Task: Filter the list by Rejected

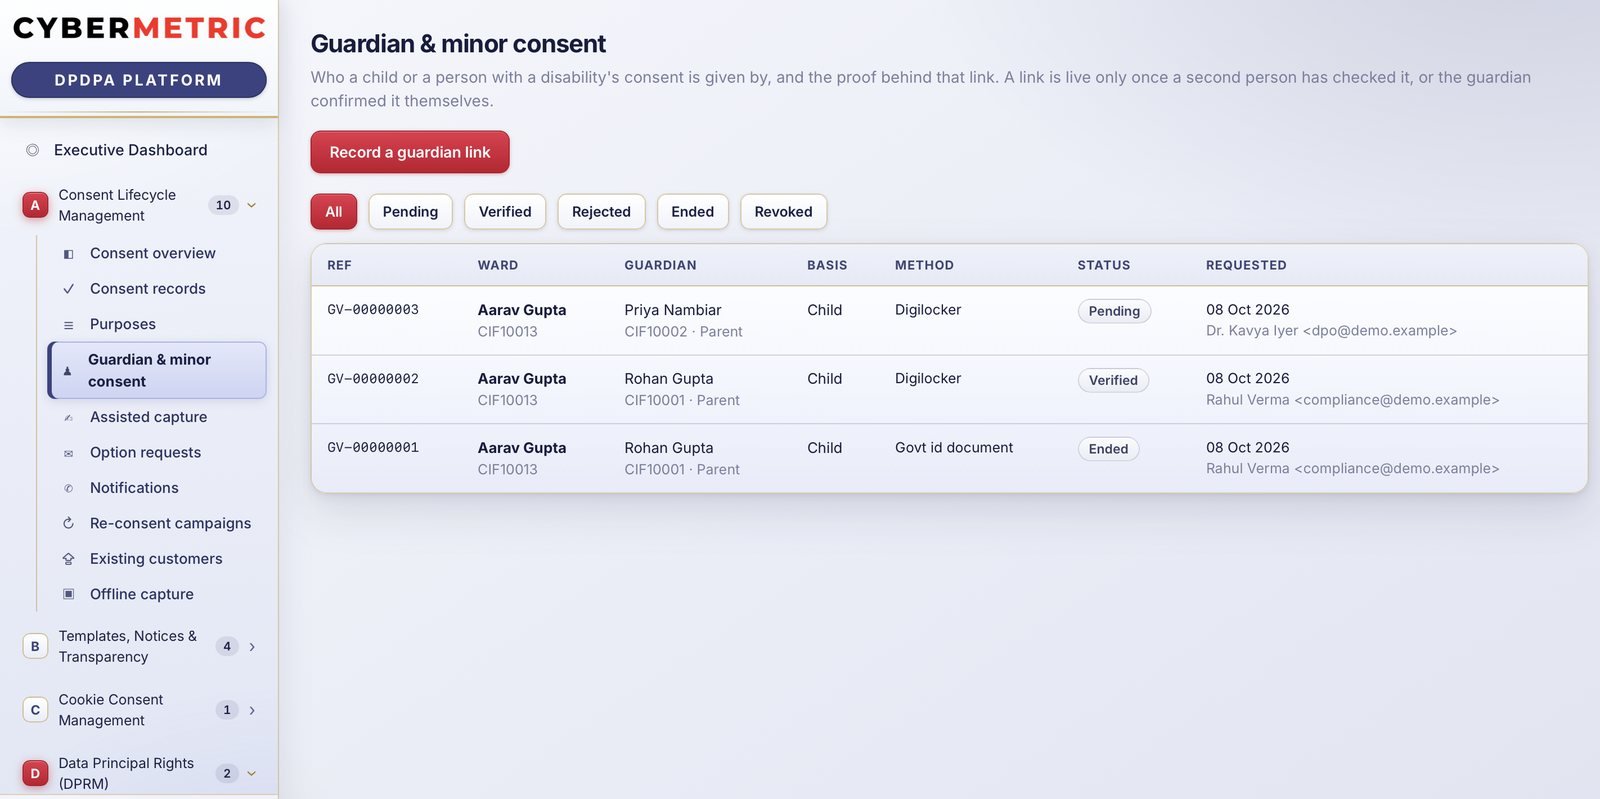Action: pos(601,212)
